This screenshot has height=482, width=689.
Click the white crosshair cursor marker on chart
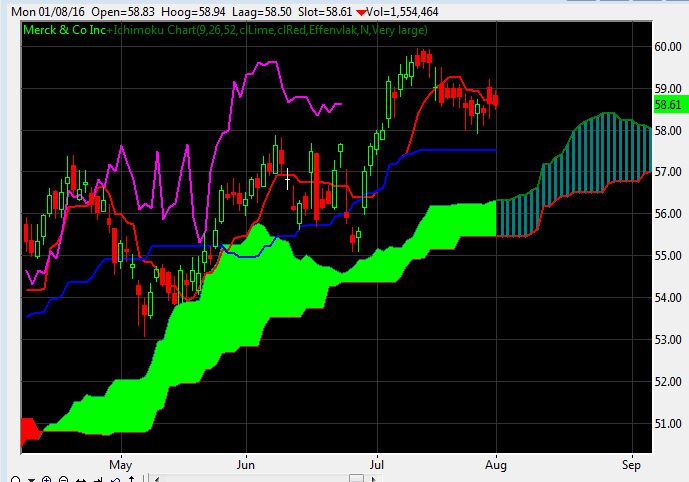tap(287, 179)
